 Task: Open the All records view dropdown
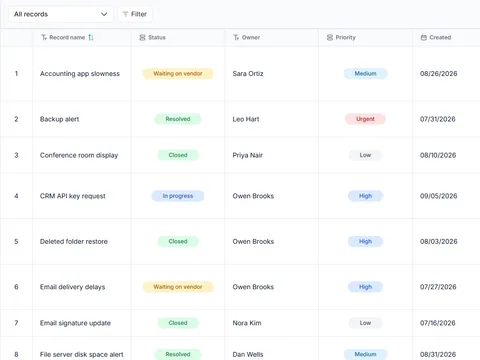pos(61,14)
